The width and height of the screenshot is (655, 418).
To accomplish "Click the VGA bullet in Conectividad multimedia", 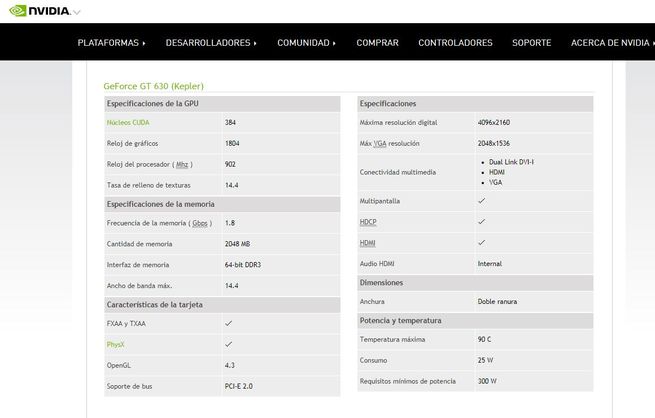I will tap(495, 182).
